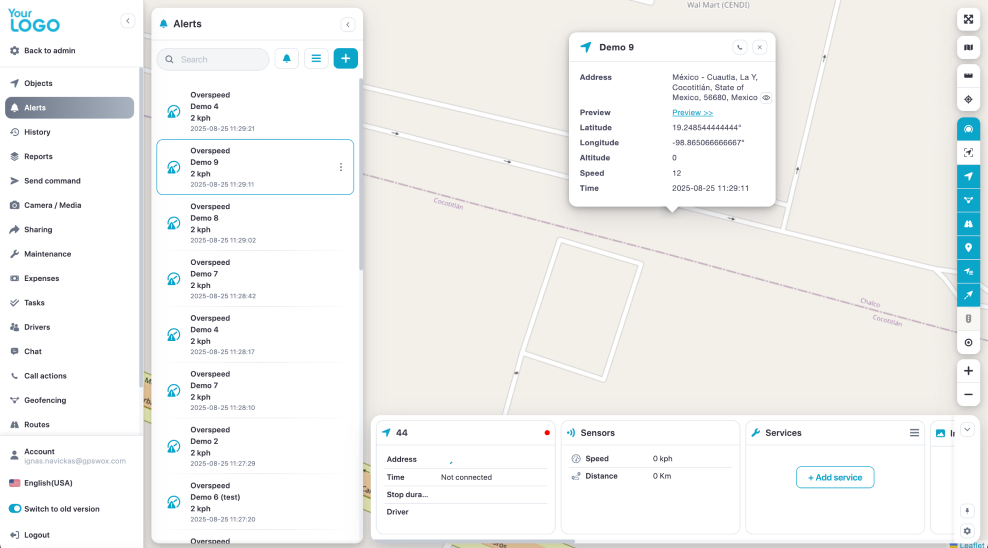
Task: Collapse the Alerts panel with chevron
Action: pyautogui.click(x=347, y=24)
